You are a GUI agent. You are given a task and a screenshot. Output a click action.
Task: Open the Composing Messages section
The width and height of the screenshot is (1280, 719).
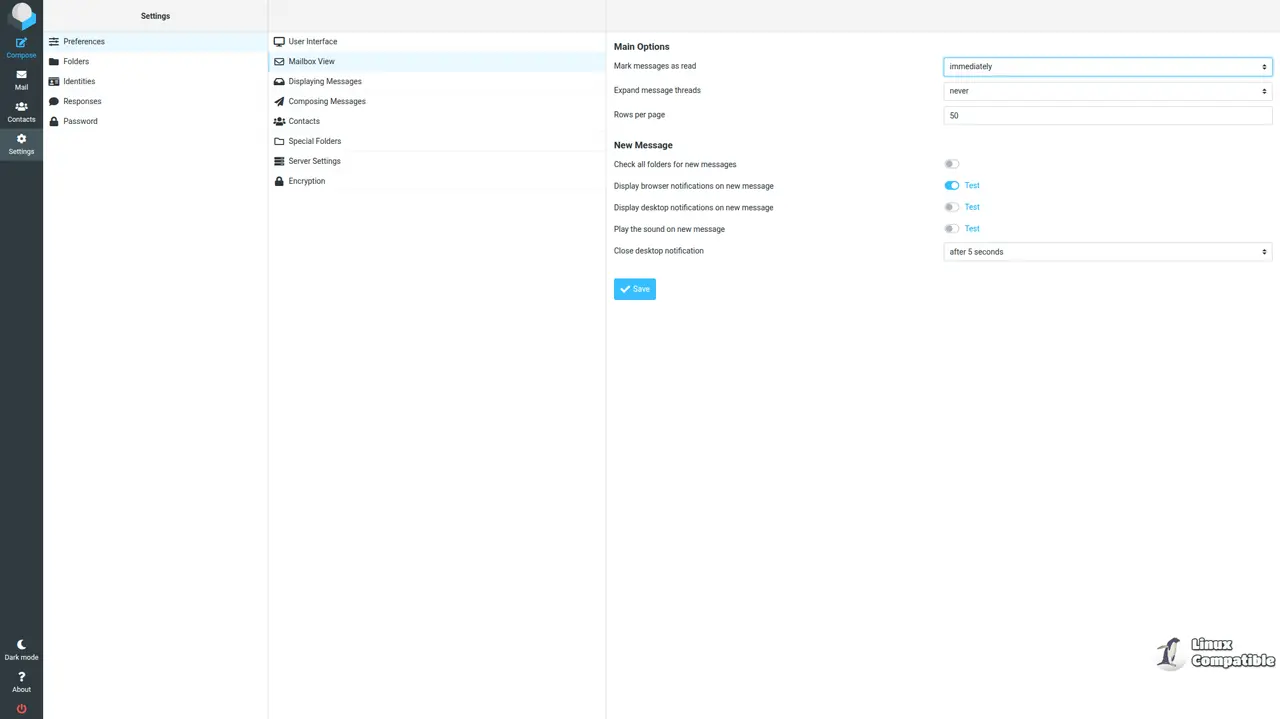coord(326,101)
